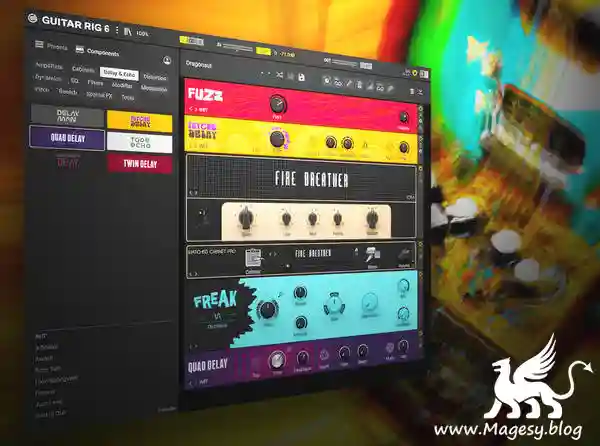Select the Amplifiers category

[49, 66]
